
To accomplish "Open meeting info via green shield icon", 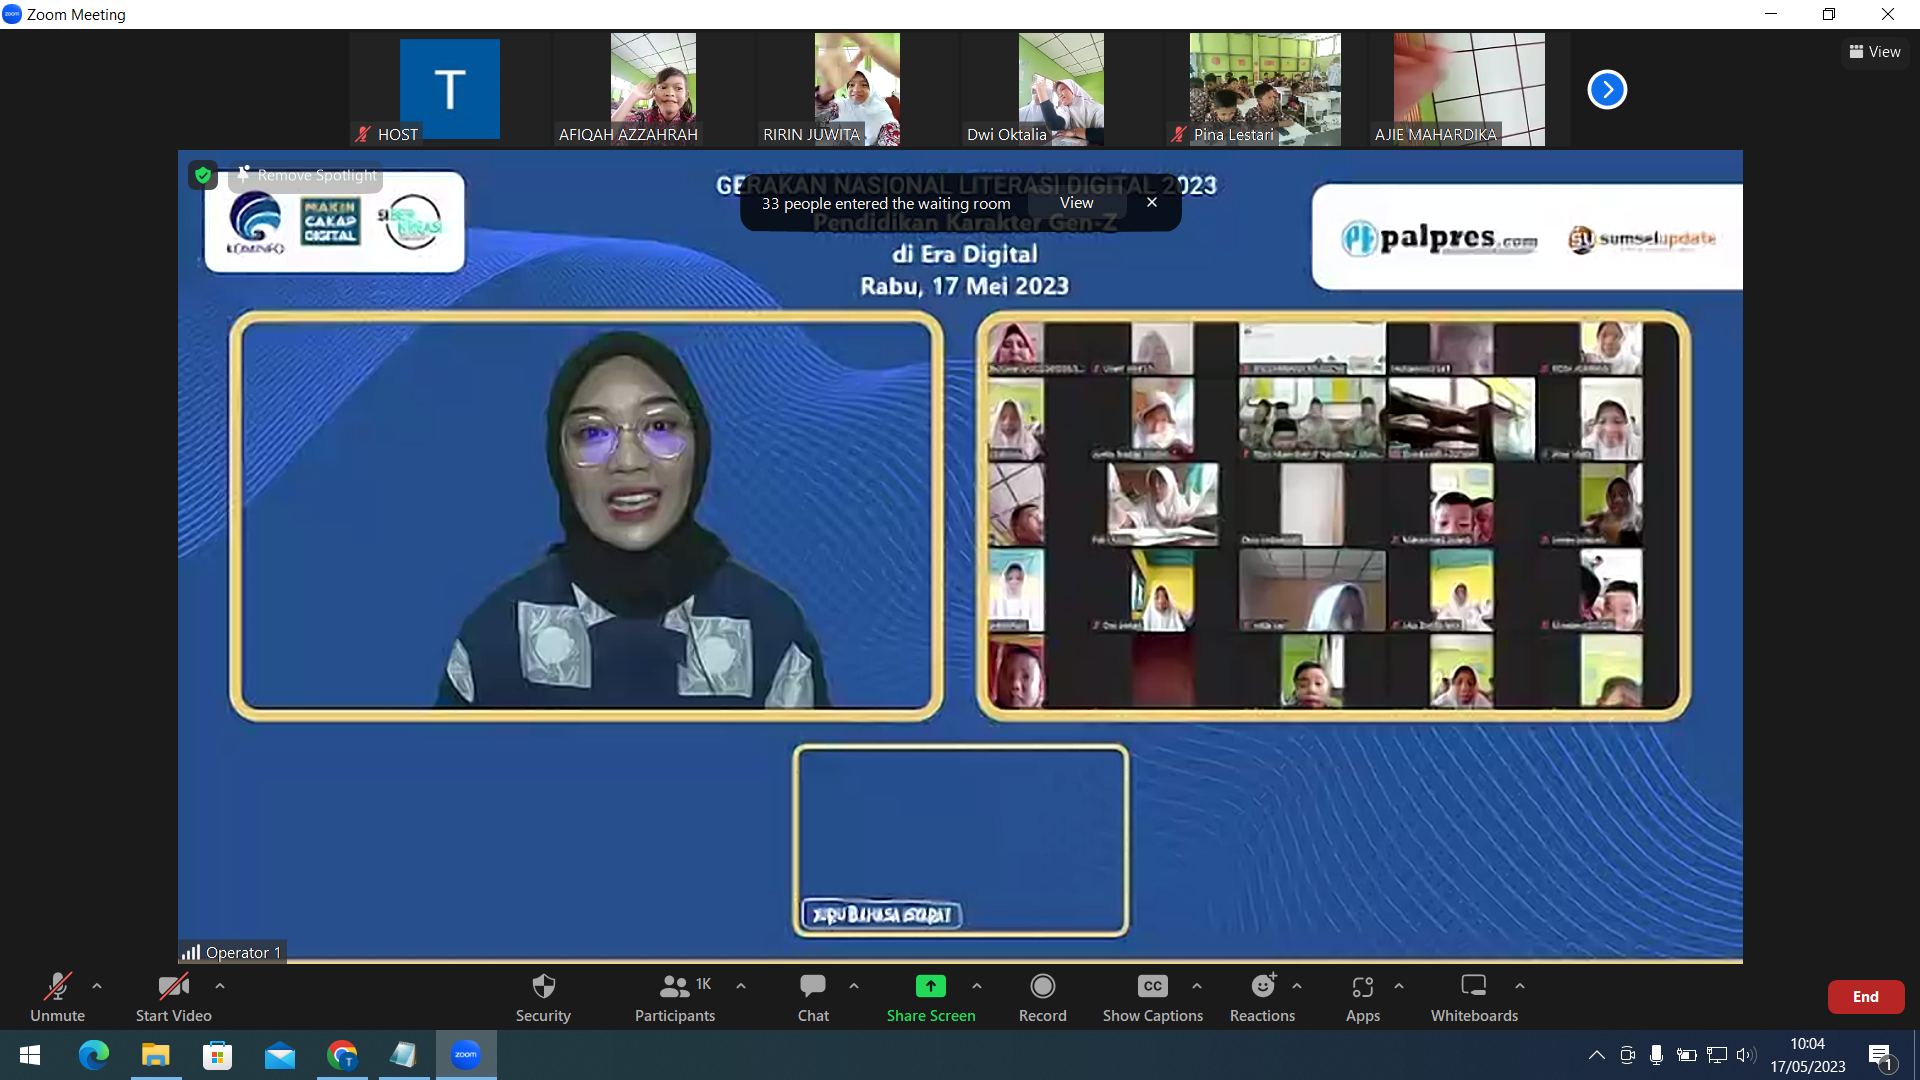I will (x=203, y=175).
